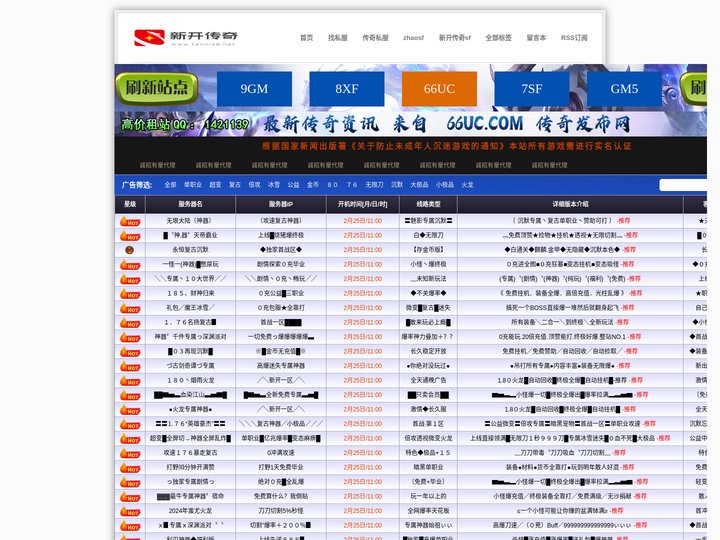Click the 线路类型 column header
720x540 pixels.
tap(428, 204)
